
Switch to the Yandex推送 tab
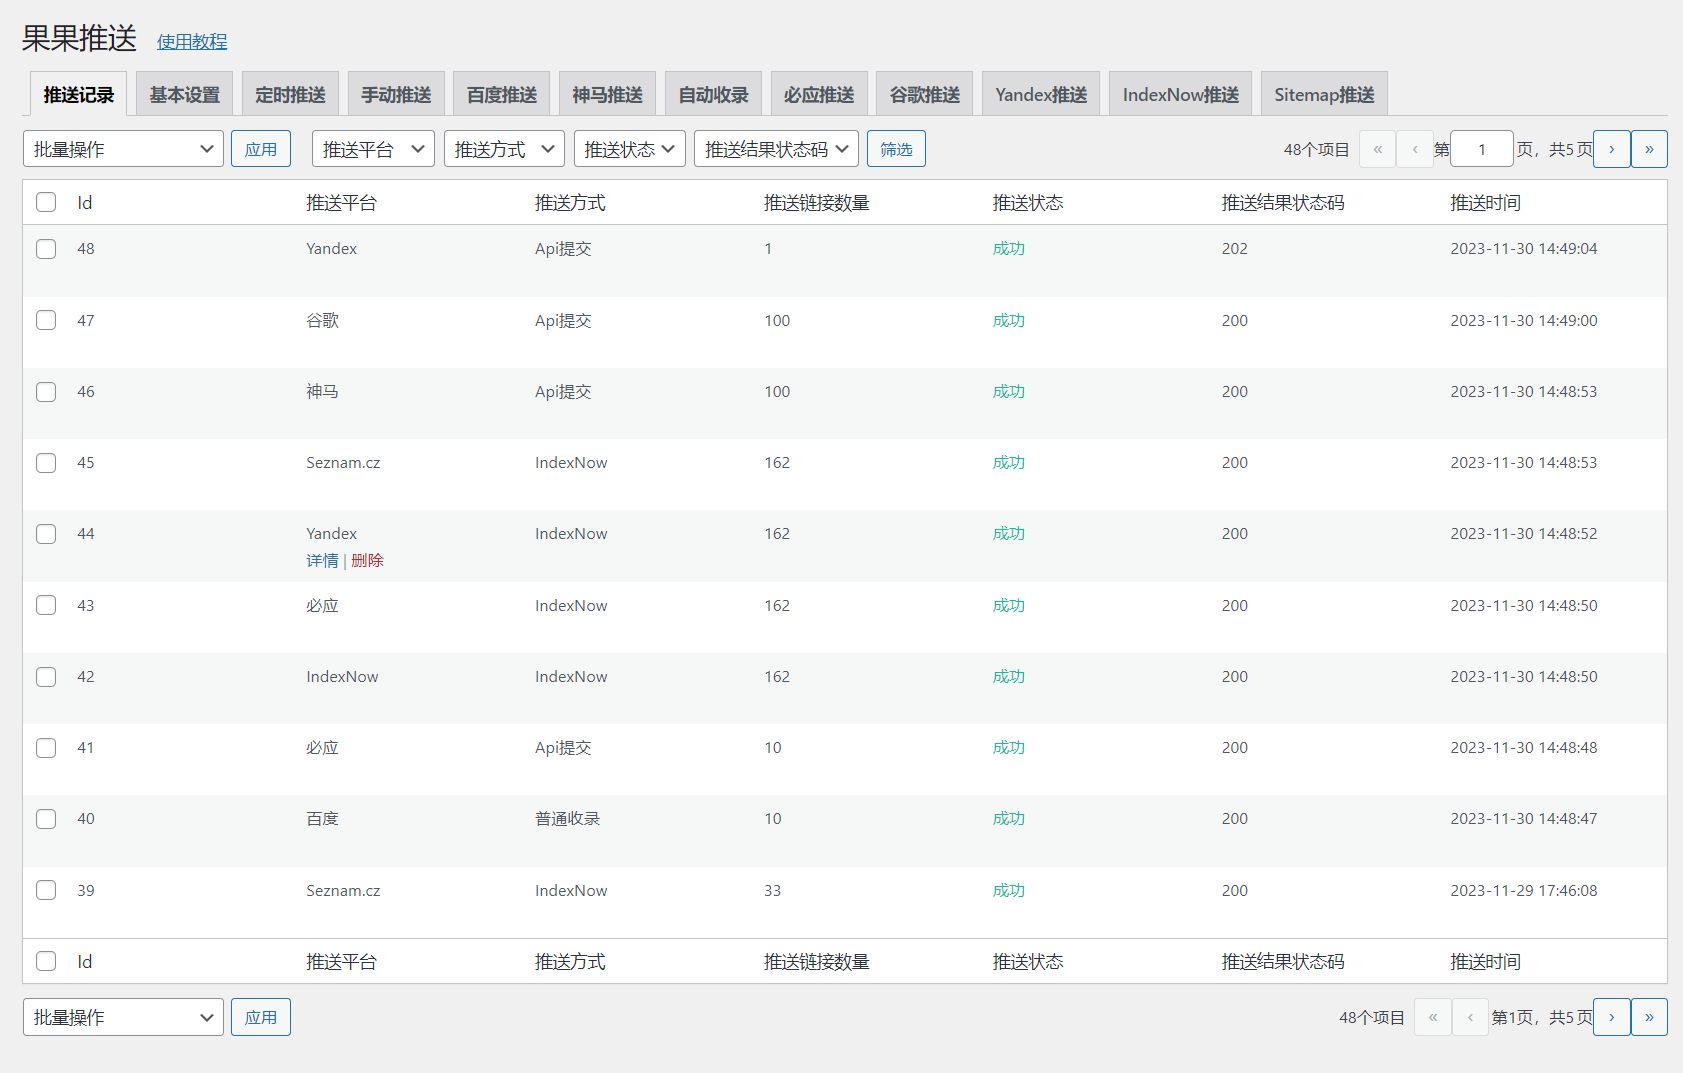1041,94
